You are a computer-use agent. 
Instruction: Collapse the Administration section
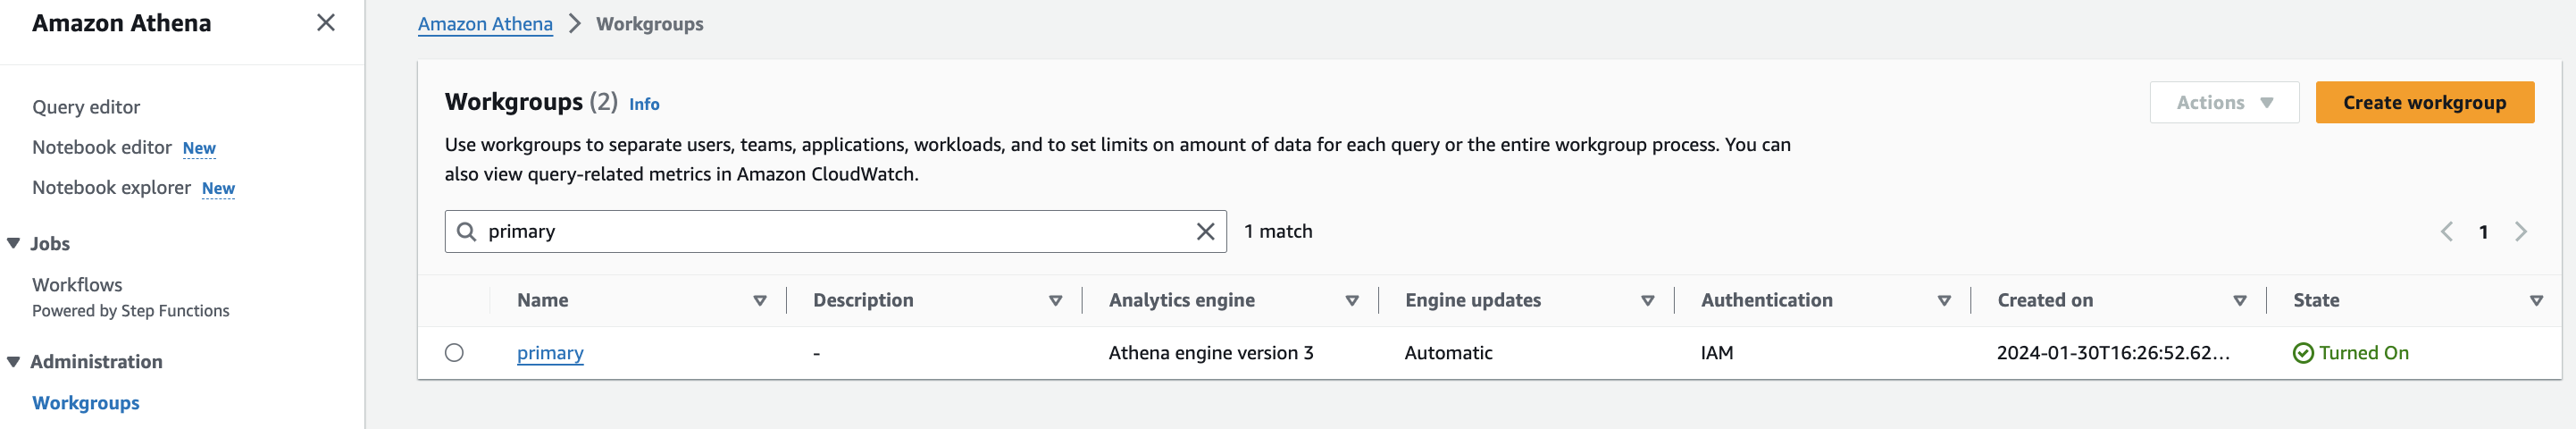pyautogui.click(x=14, y=361)
